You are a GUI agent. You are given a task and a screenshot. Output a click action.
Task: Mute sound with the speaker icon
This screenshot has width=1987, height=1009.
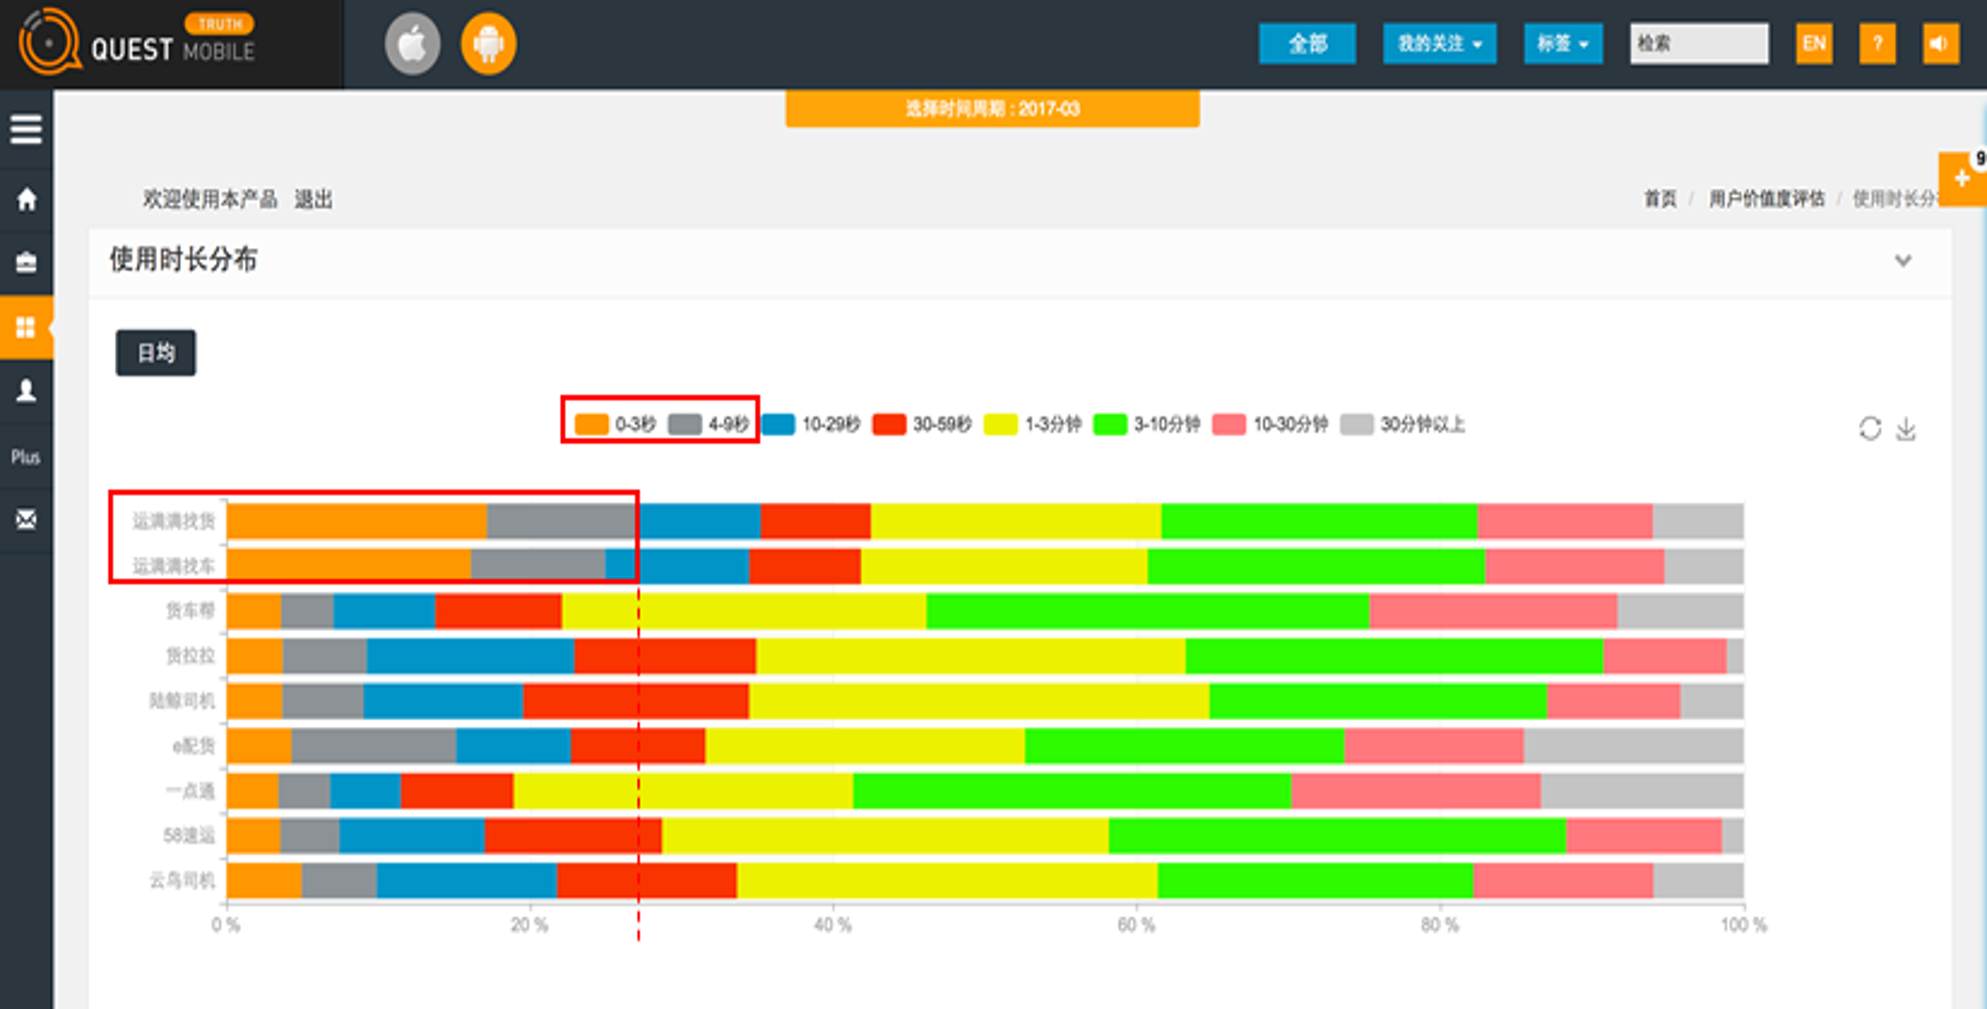1940,44
